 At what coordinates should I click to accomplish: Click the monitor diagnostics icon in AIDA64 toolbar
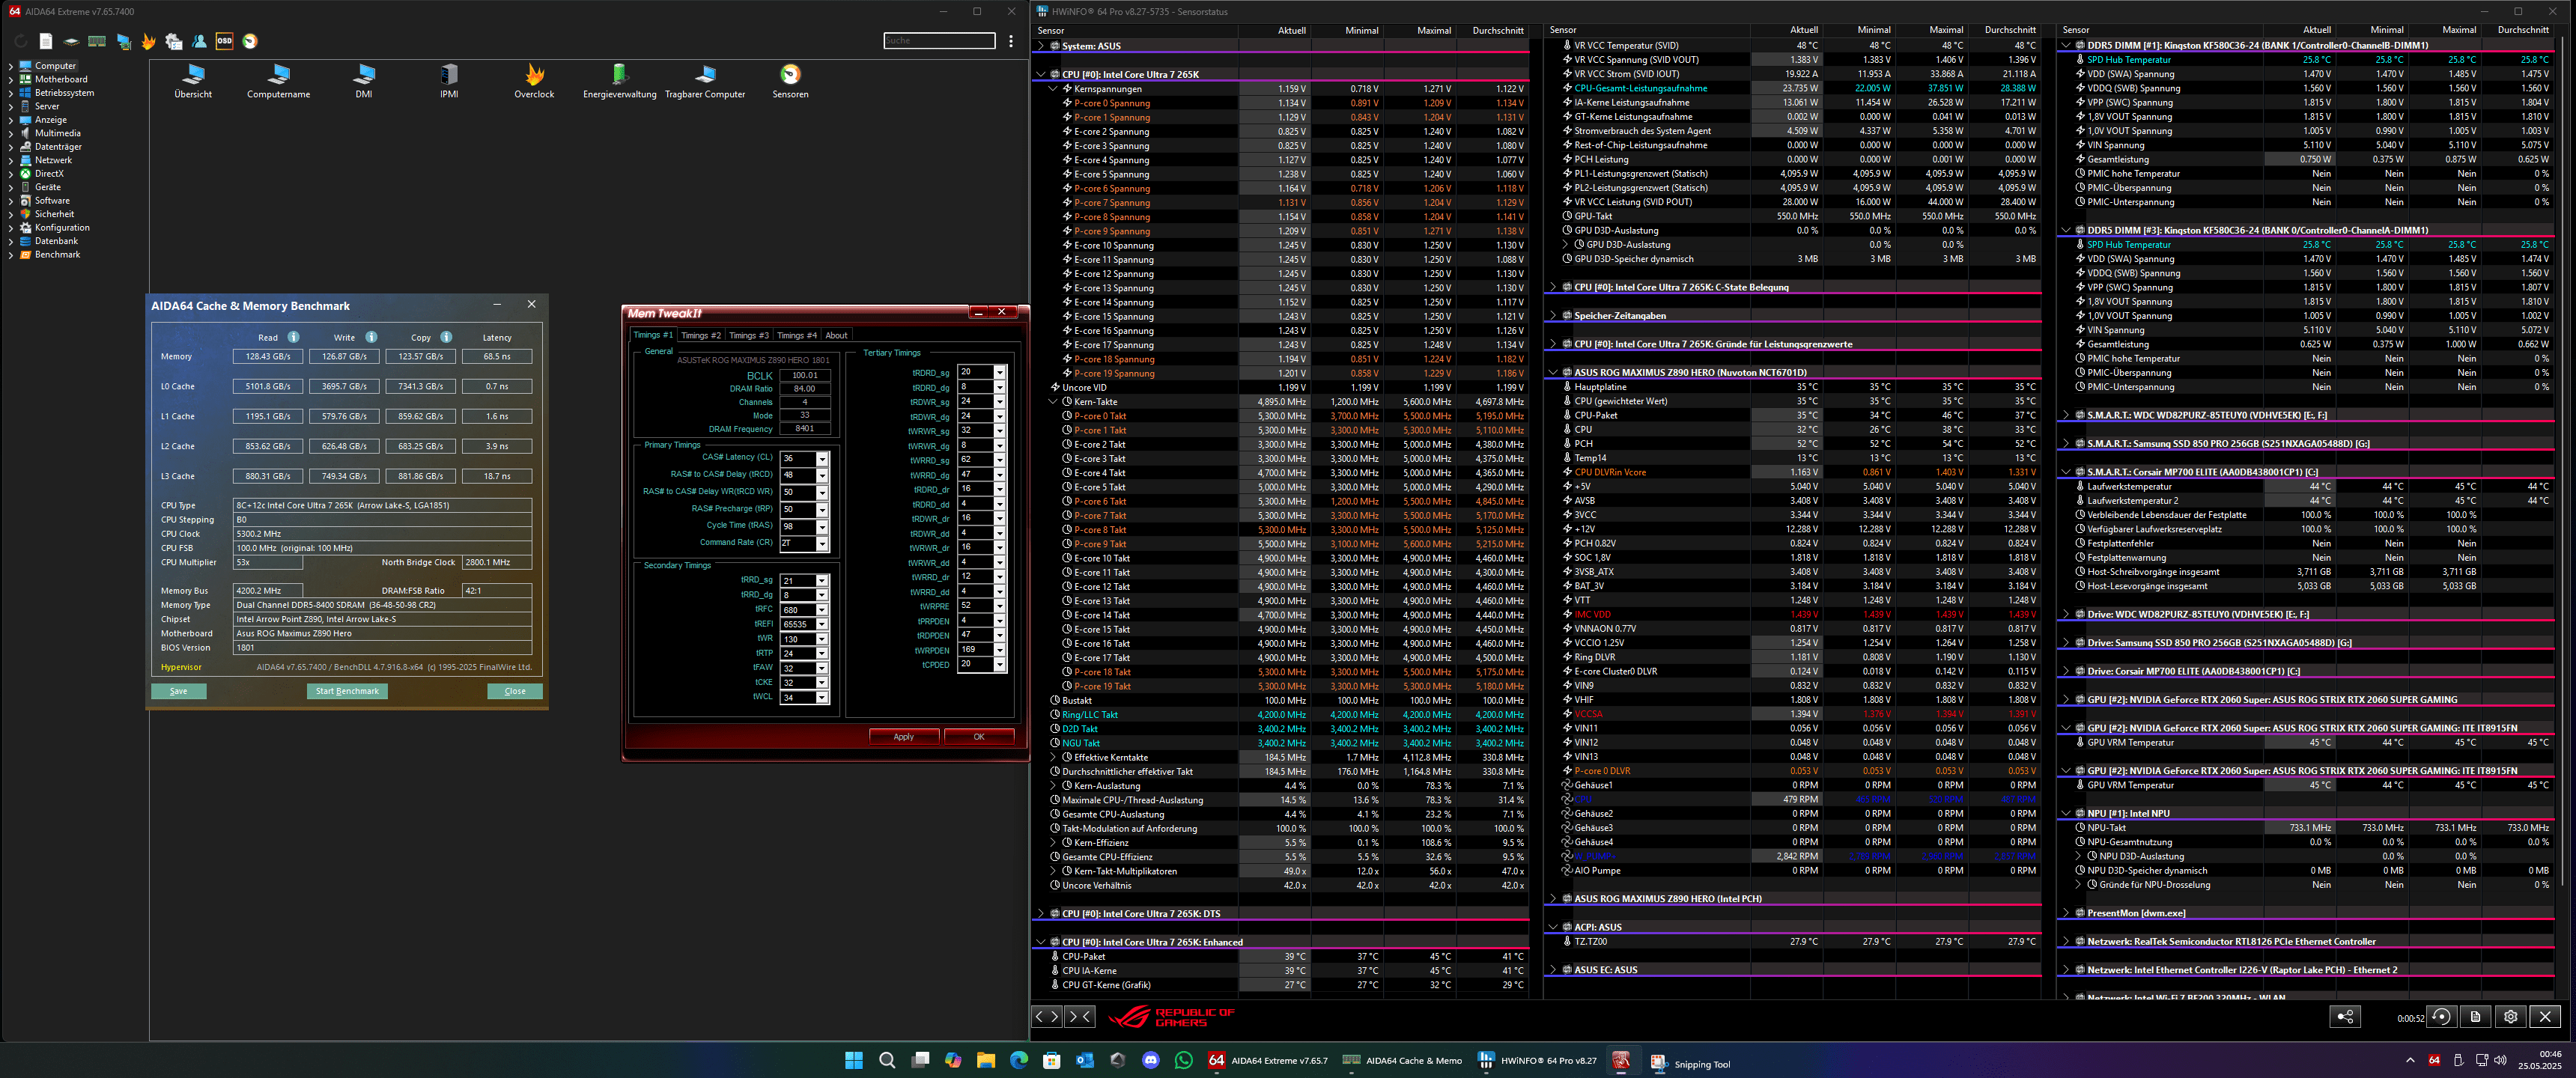[x=123, y=41]
